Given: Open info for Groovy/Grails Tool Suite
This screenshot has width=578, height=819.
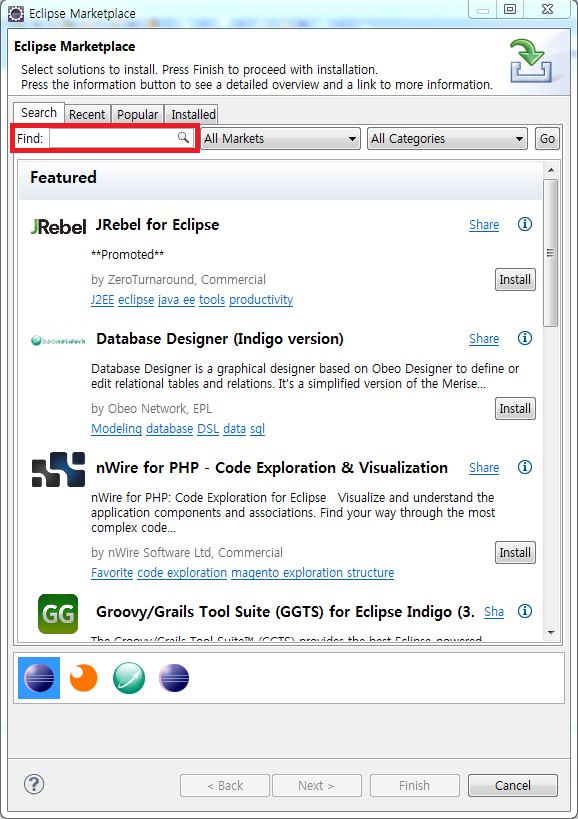Looking at the screenshot, I should 525,611.
